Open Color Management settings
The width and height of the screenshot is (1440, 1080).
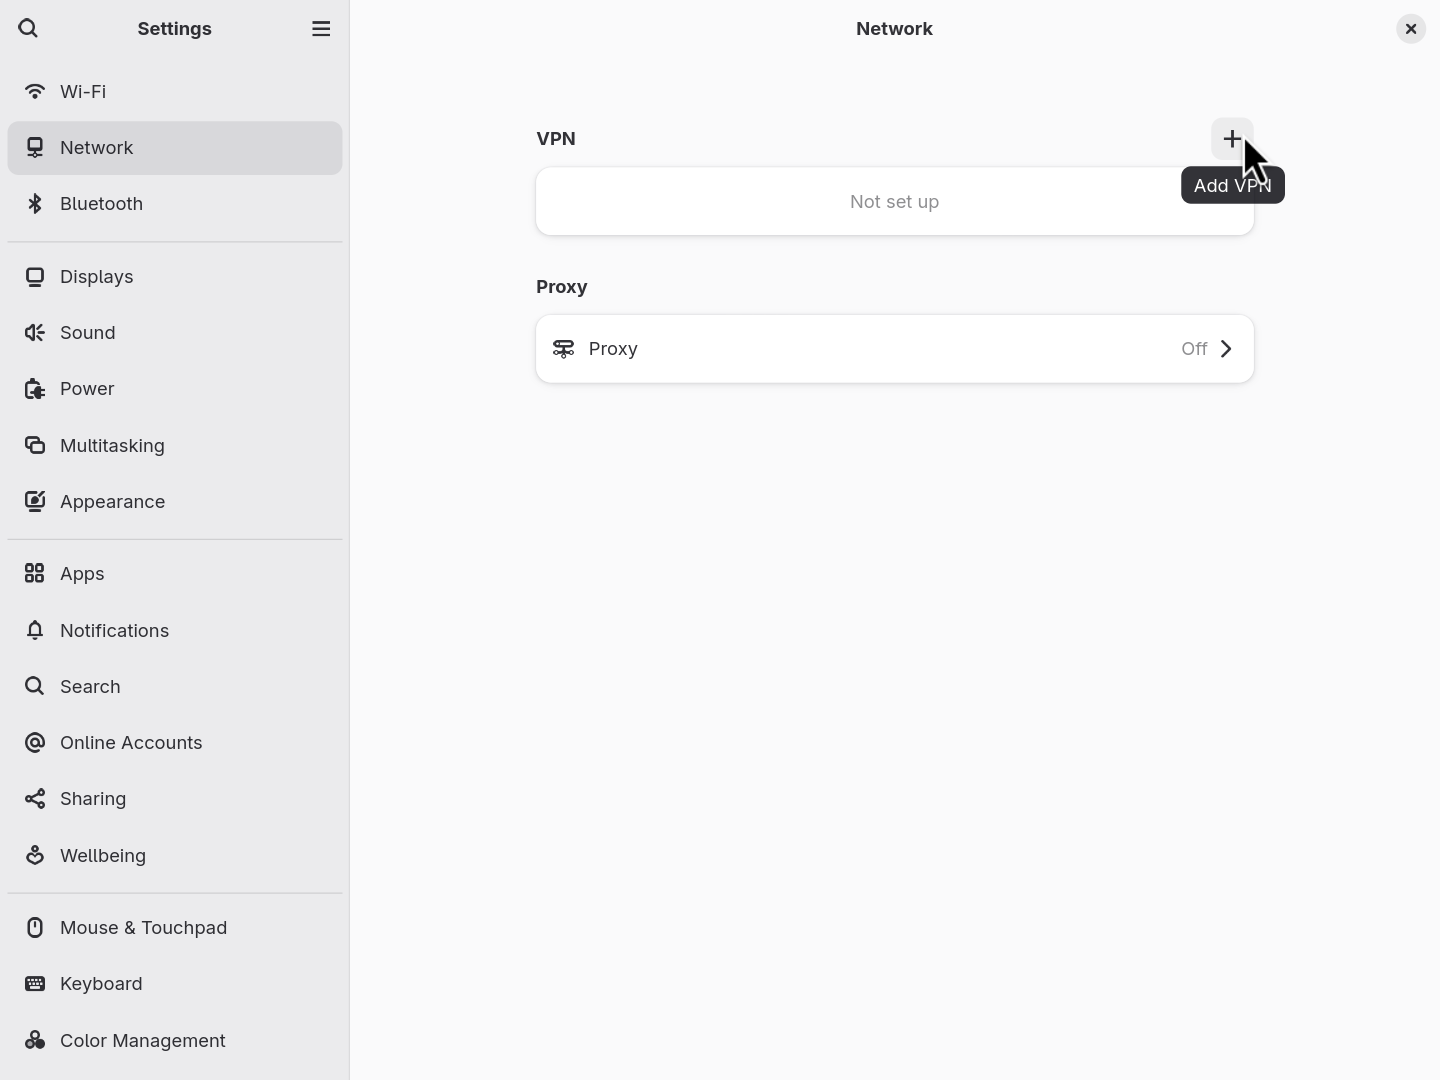click(142, 1040)
